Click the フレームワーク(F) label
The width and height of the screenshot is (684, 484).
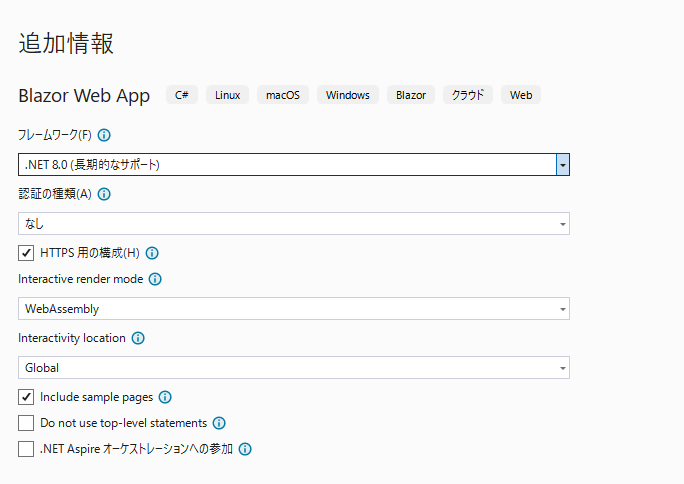[x=55, y=135]
